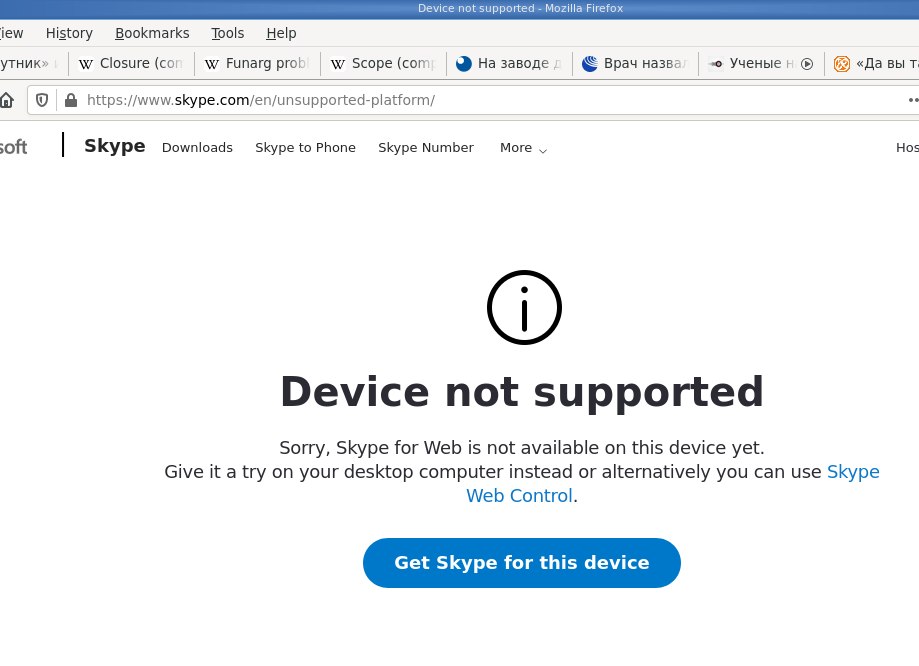Open the Bookmarks menu
Viewport: 919px width, 666px height.
tap(152, 33)
